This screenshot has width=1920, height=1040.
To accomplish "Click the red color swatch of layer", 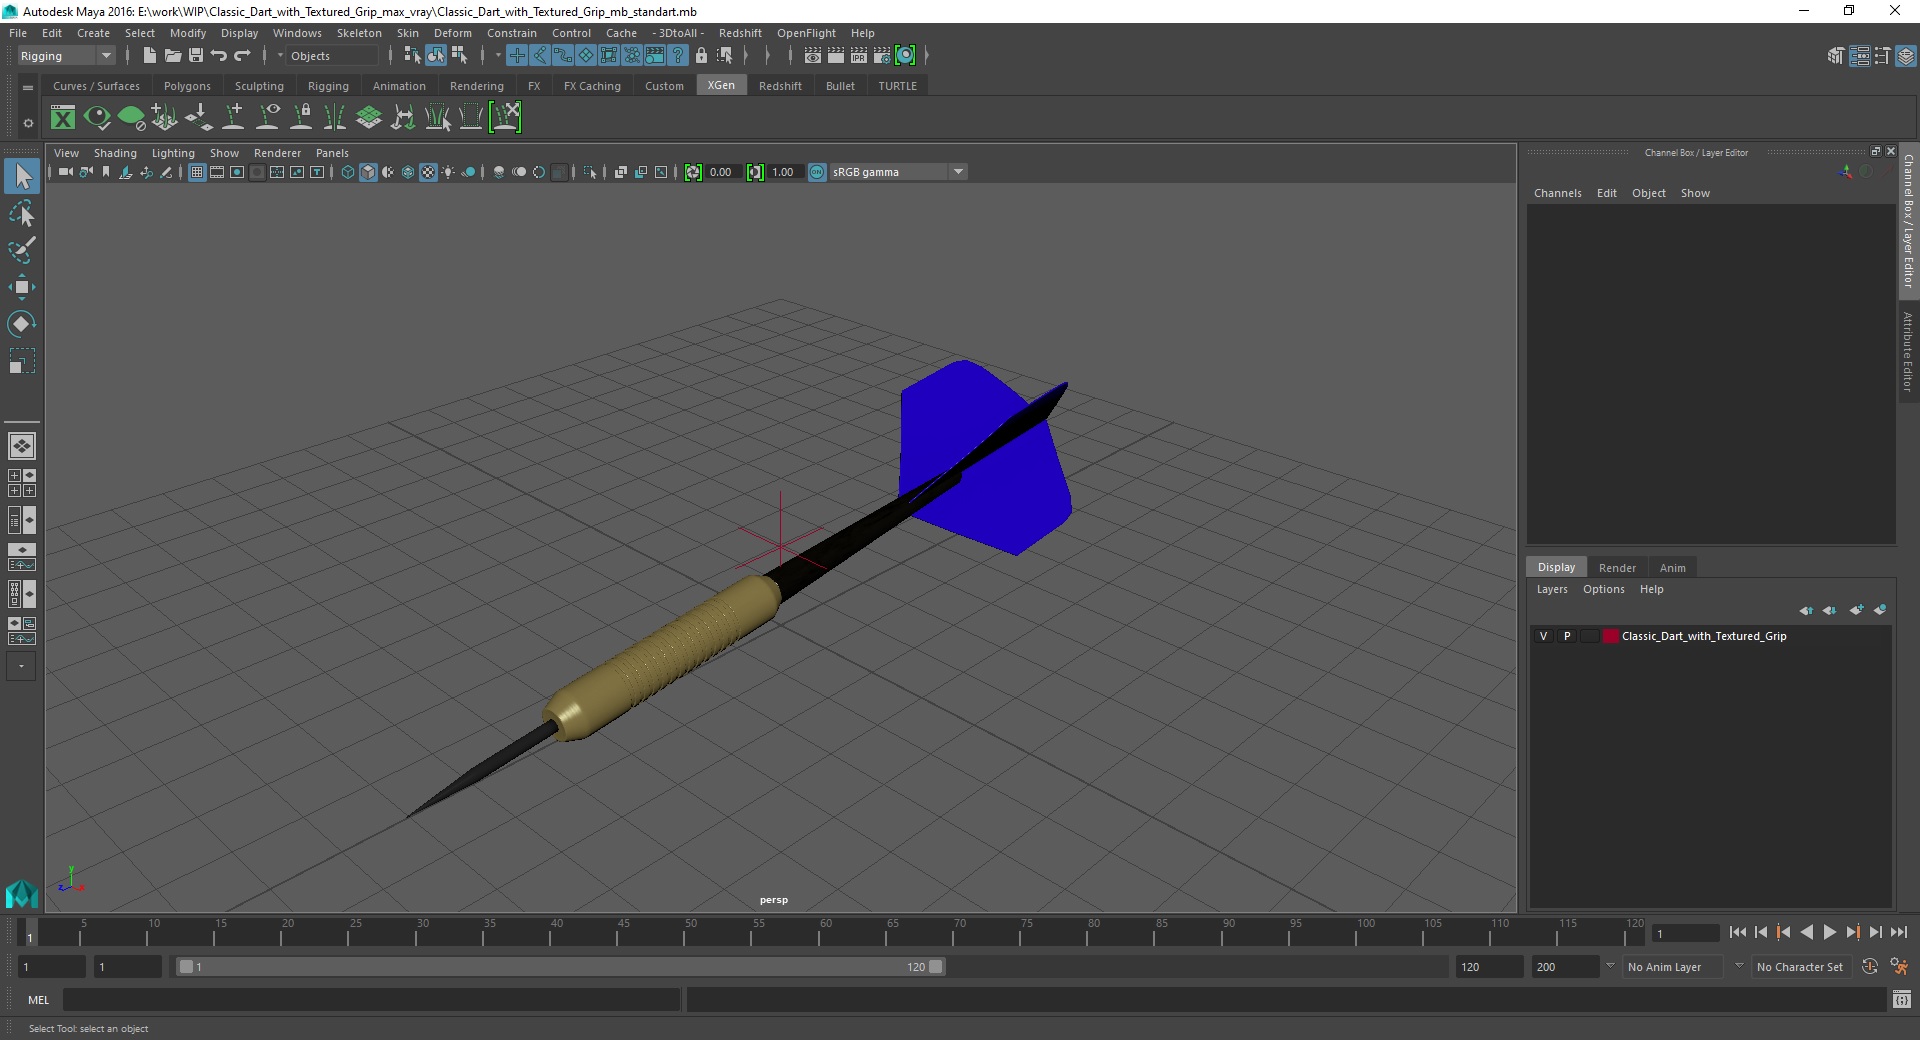I will coord(1610,636).
